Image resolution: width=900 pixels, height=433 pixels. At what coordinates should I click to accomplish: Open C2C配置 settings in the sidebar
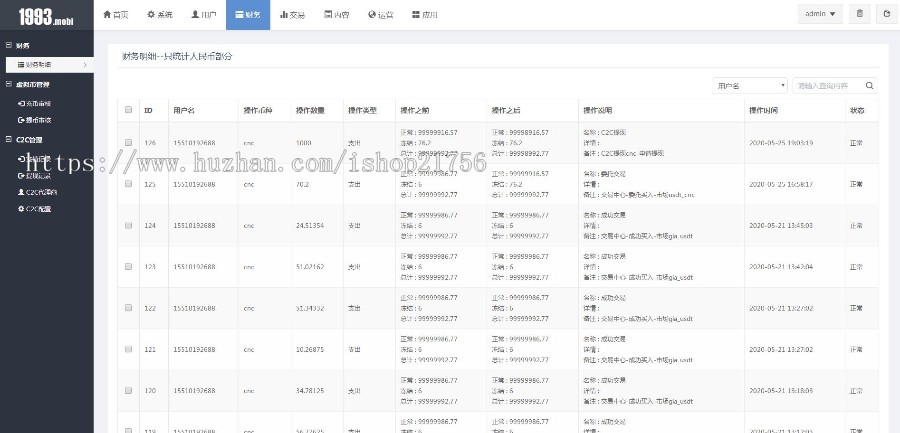(x=34, y=209)
